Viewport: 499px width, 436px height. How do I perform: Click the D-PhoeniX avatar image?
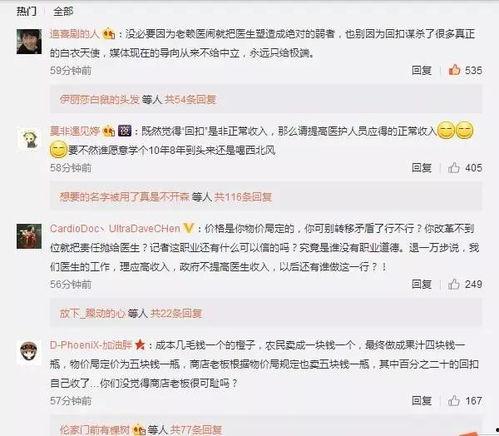click(x=29, y=352)
